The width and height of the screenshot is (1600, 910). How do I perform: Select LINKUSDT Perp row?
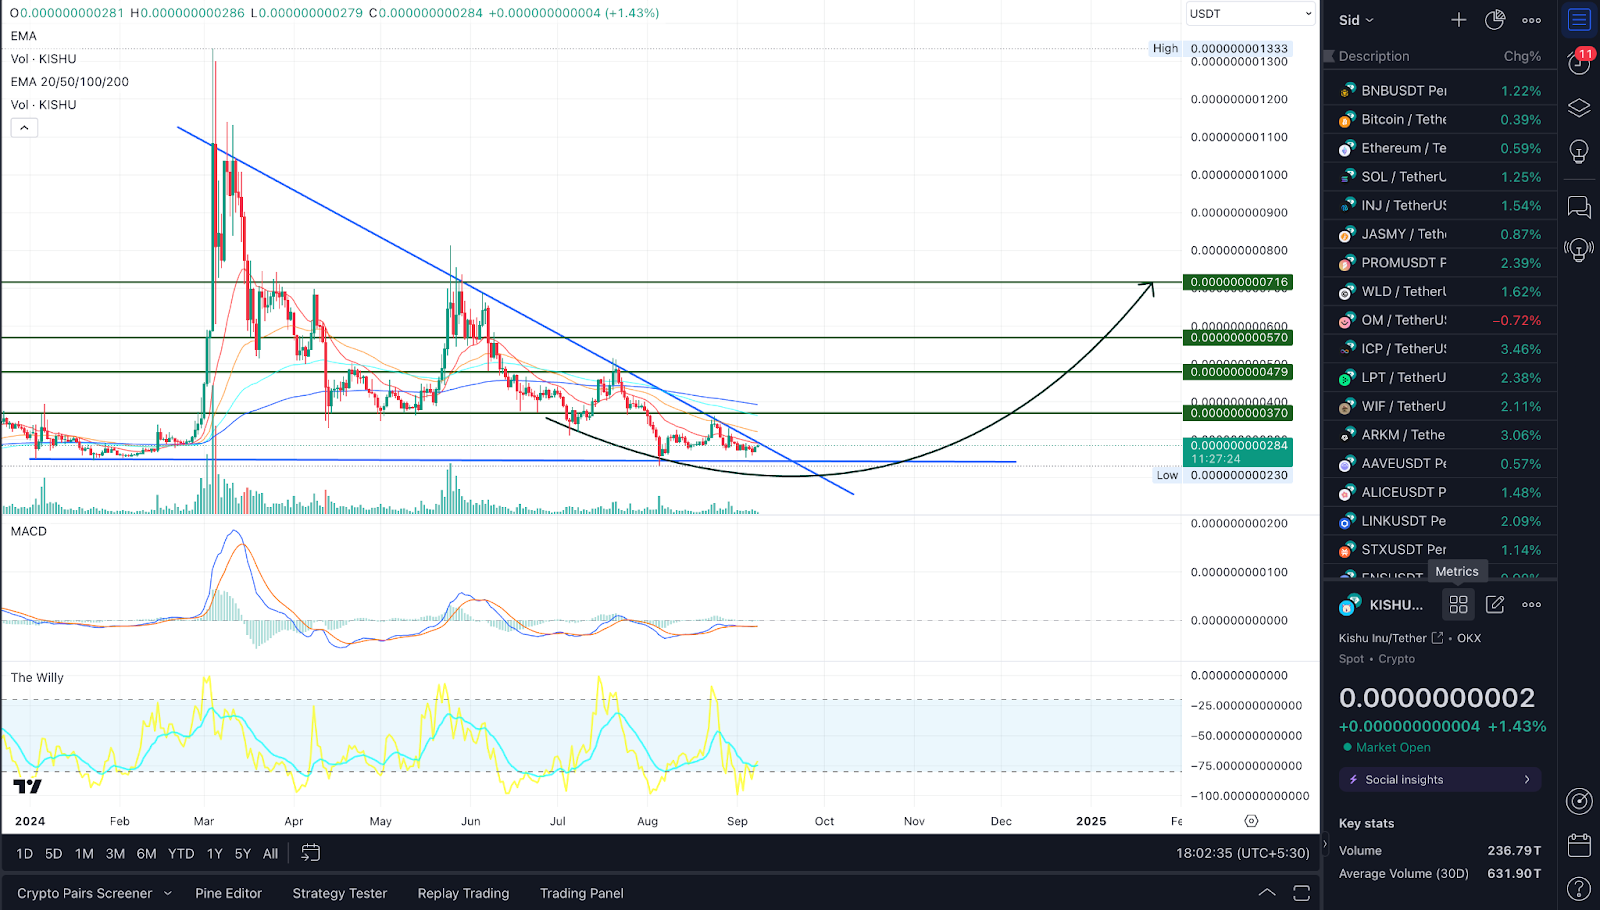(x=1440, y=521)
